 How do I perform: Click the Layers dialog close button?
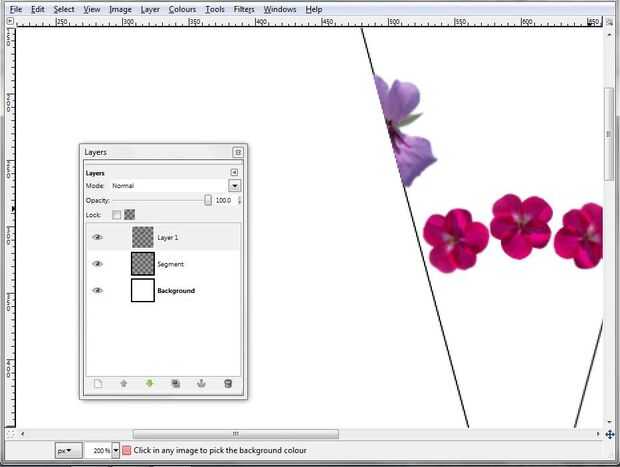tap(238, 152)
